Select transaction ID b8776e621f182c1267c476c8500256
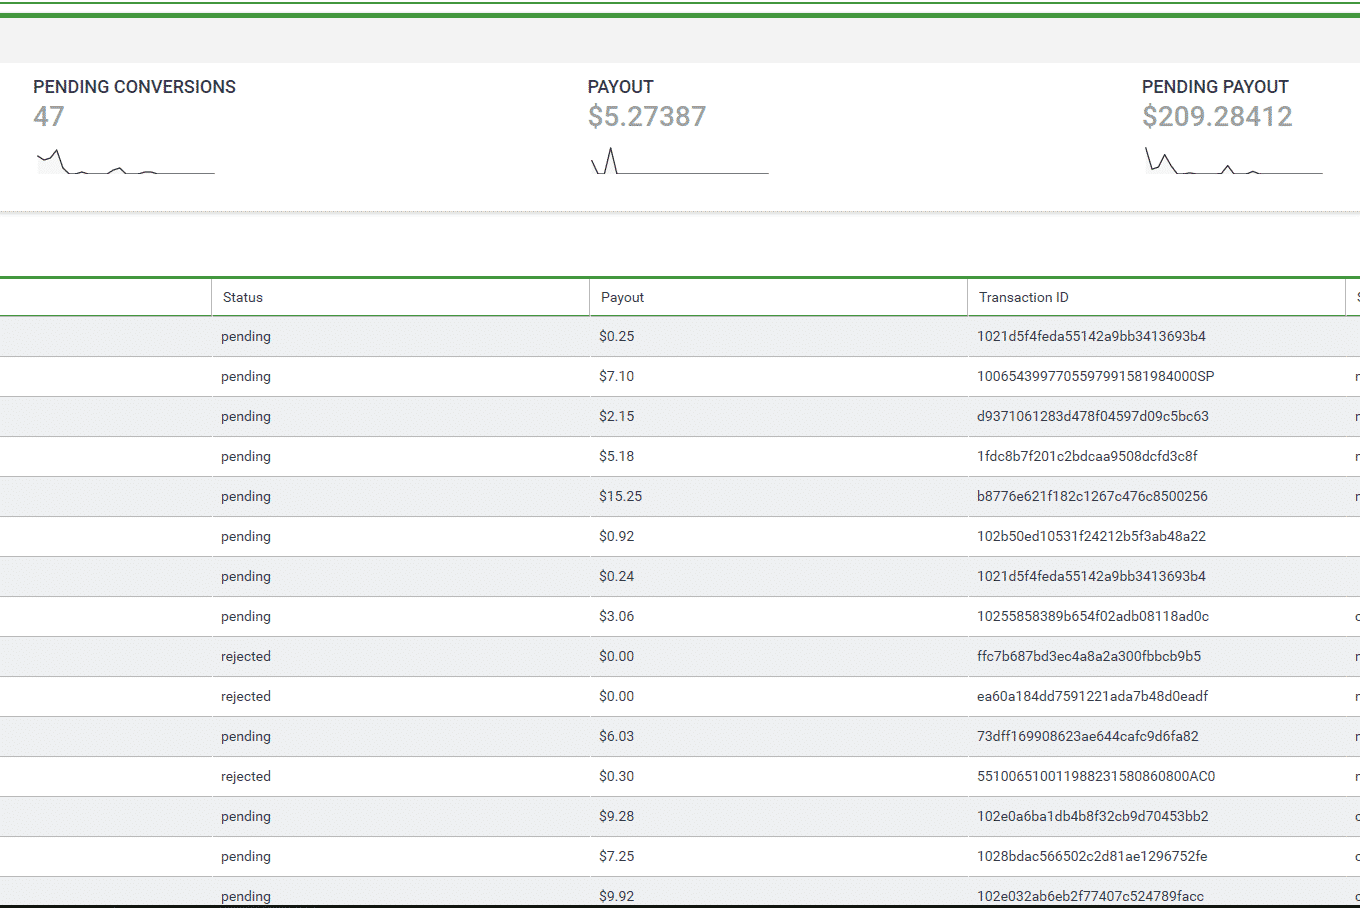The width and height of the screenshot is (1360, 908). point(1093,496)
